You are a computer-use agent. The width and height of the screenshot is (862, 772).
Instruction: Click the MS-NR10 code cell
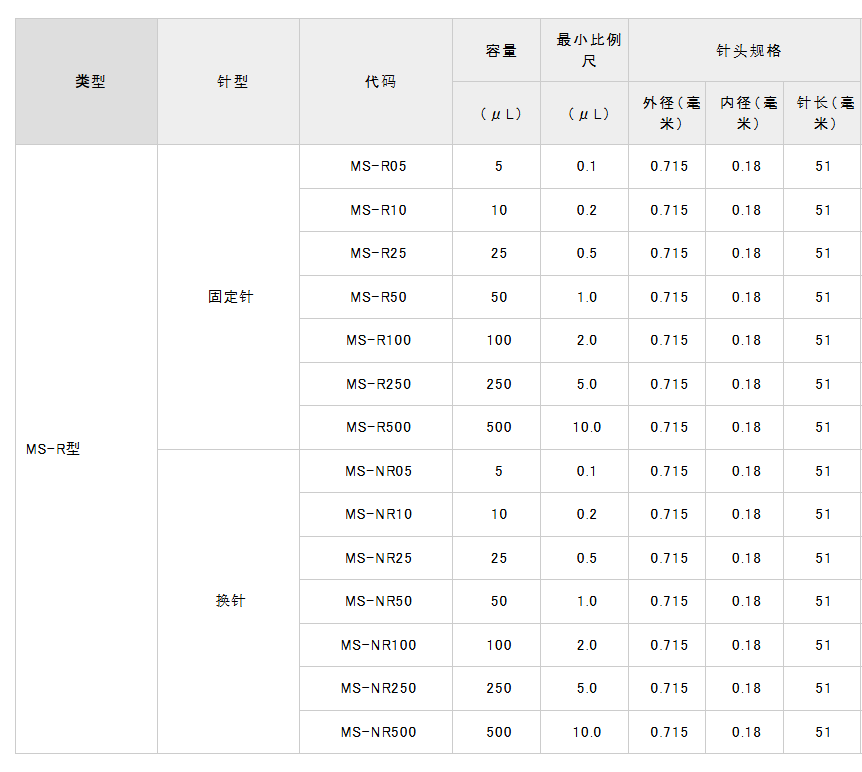pyautogui.click(x=378, y=515)
